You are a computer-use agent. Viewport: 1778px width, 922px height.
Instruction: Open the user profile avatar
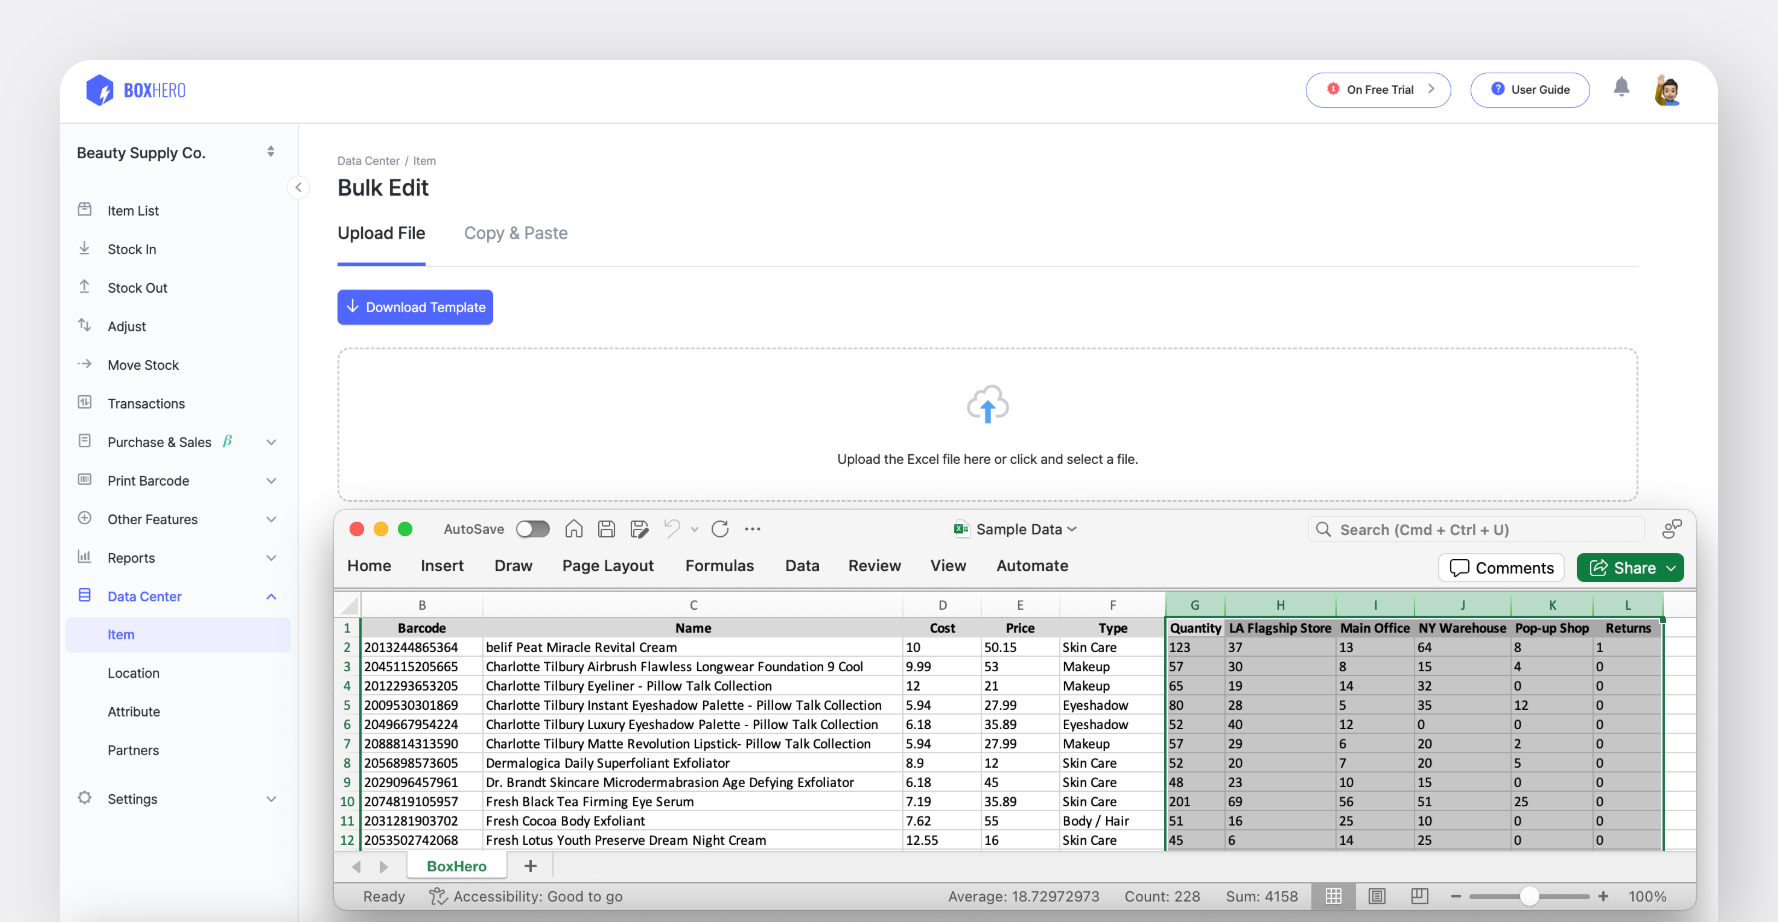coord(1667,90)
